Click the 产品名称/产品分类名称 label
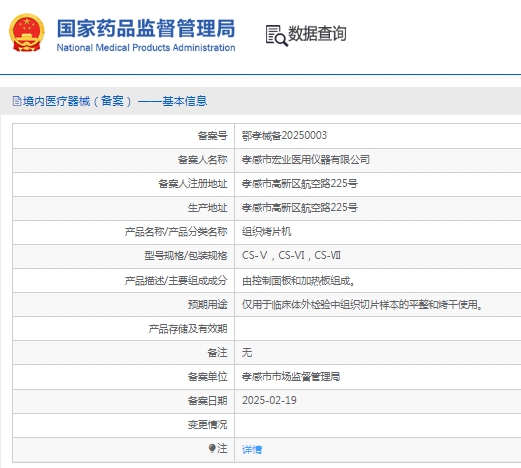Viewport: 521px width, 468px height. [176, 232]
